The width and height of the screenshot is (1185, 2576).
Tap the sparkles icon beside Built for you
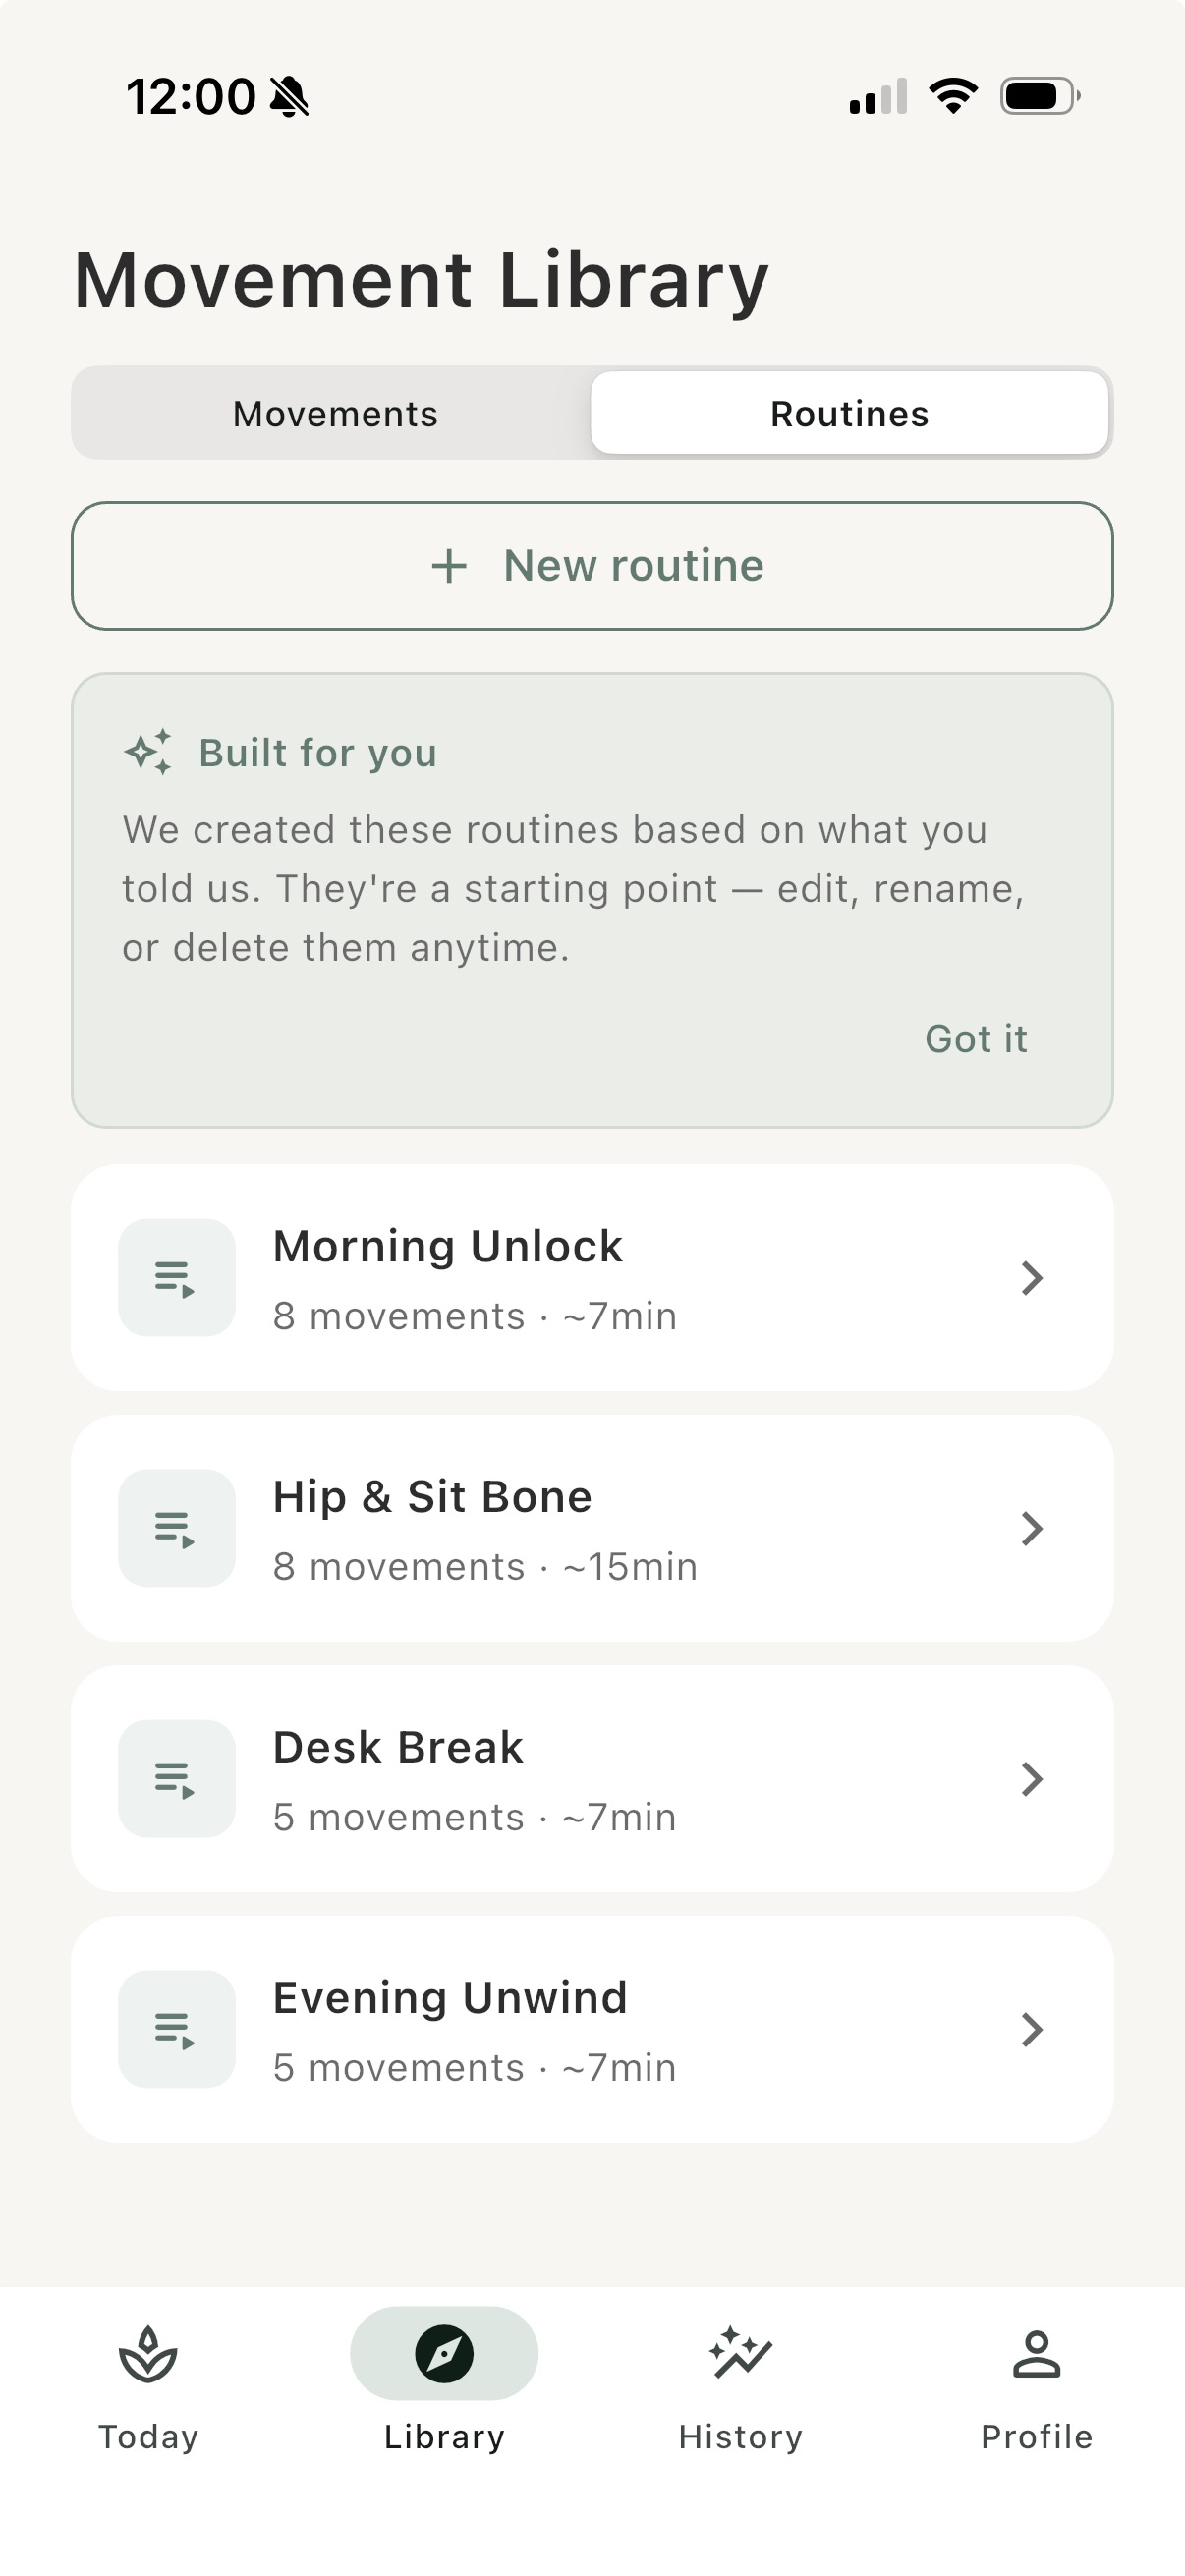click(x=148, y=751)
